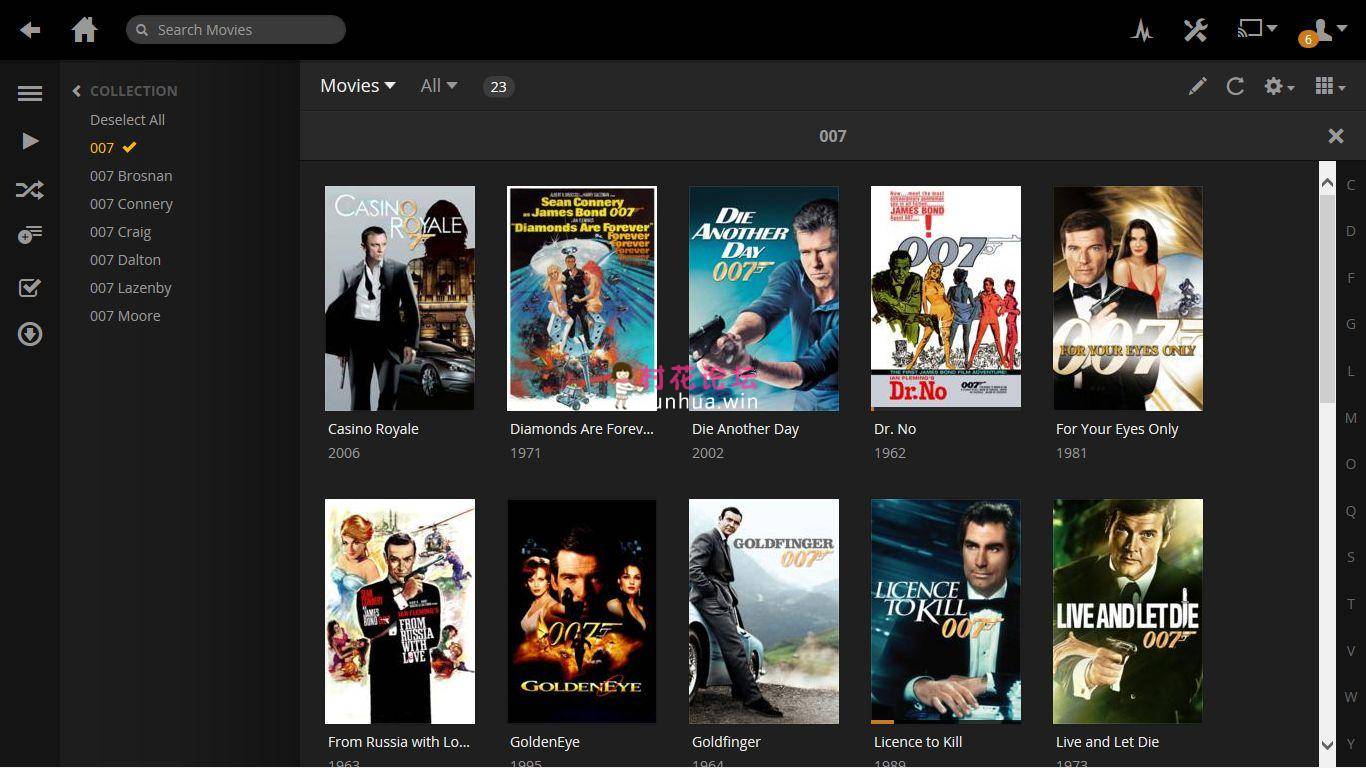Click the 23 items count badge
The height and width of the screenshot is (768, 1366).
pos(498,87)
